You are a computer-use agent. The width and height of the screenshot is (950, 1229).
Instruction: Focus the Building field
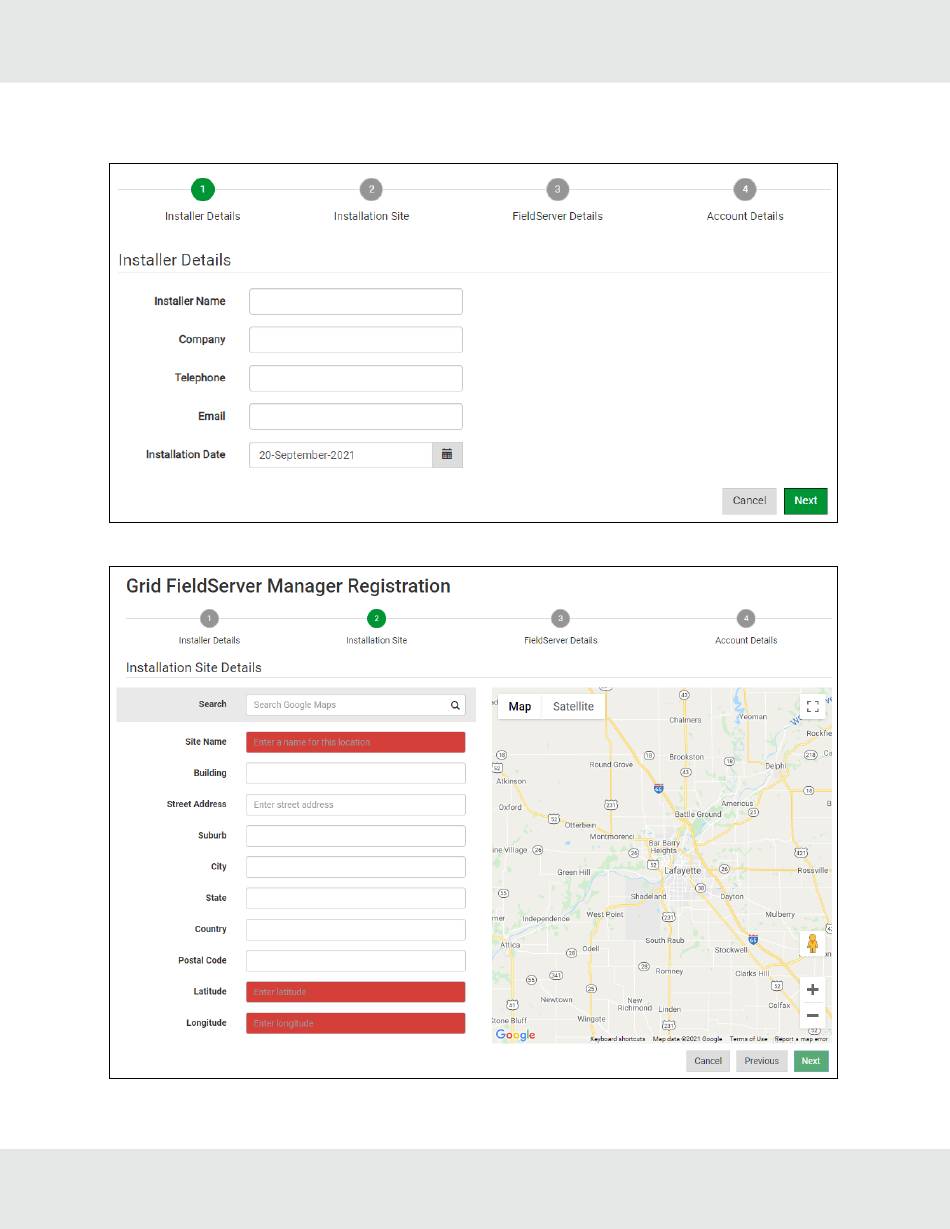356,773
